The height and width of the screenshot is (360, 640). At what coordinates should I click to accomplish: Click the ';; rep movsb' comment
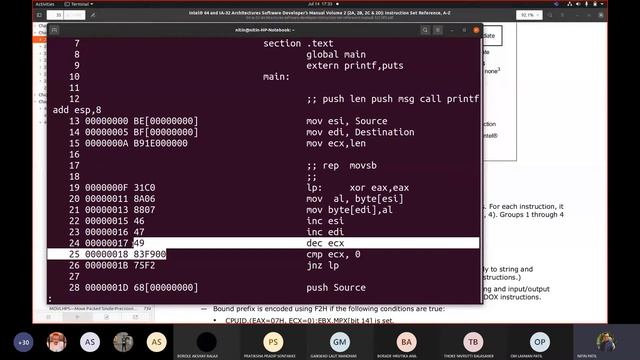click(x=341, y=165)
